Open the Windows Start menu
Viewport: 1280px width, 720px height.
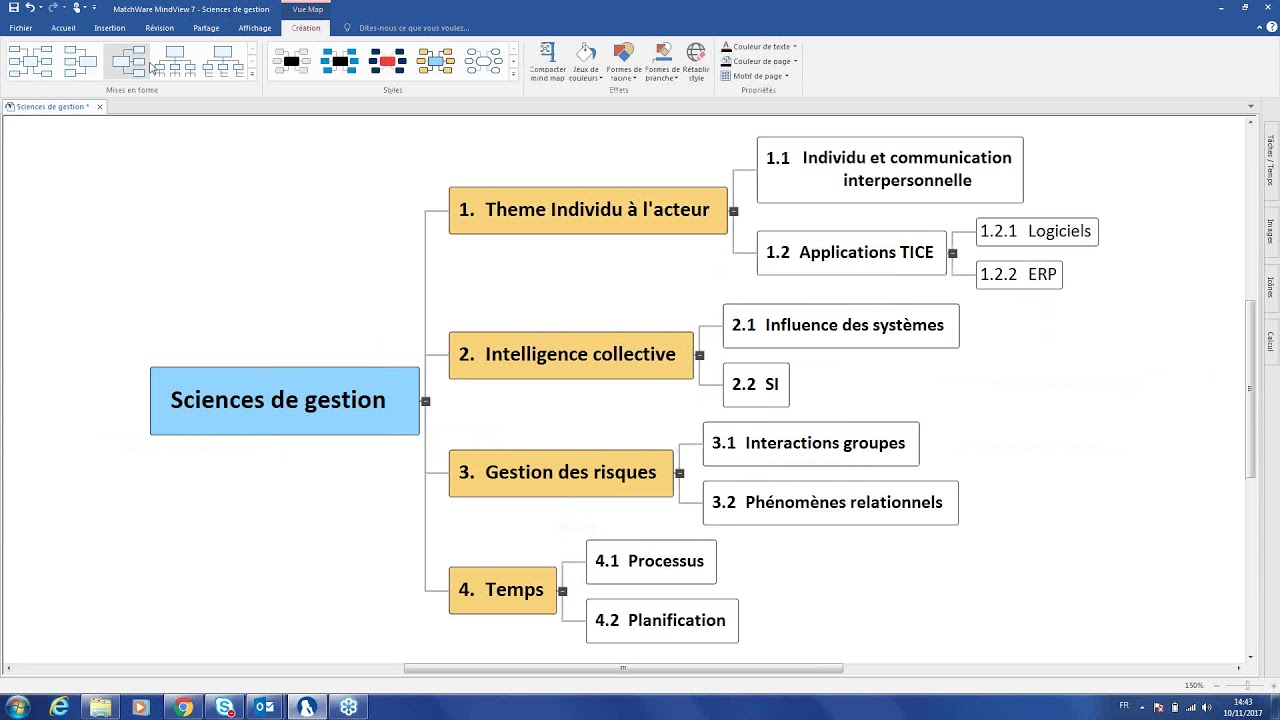18,707
